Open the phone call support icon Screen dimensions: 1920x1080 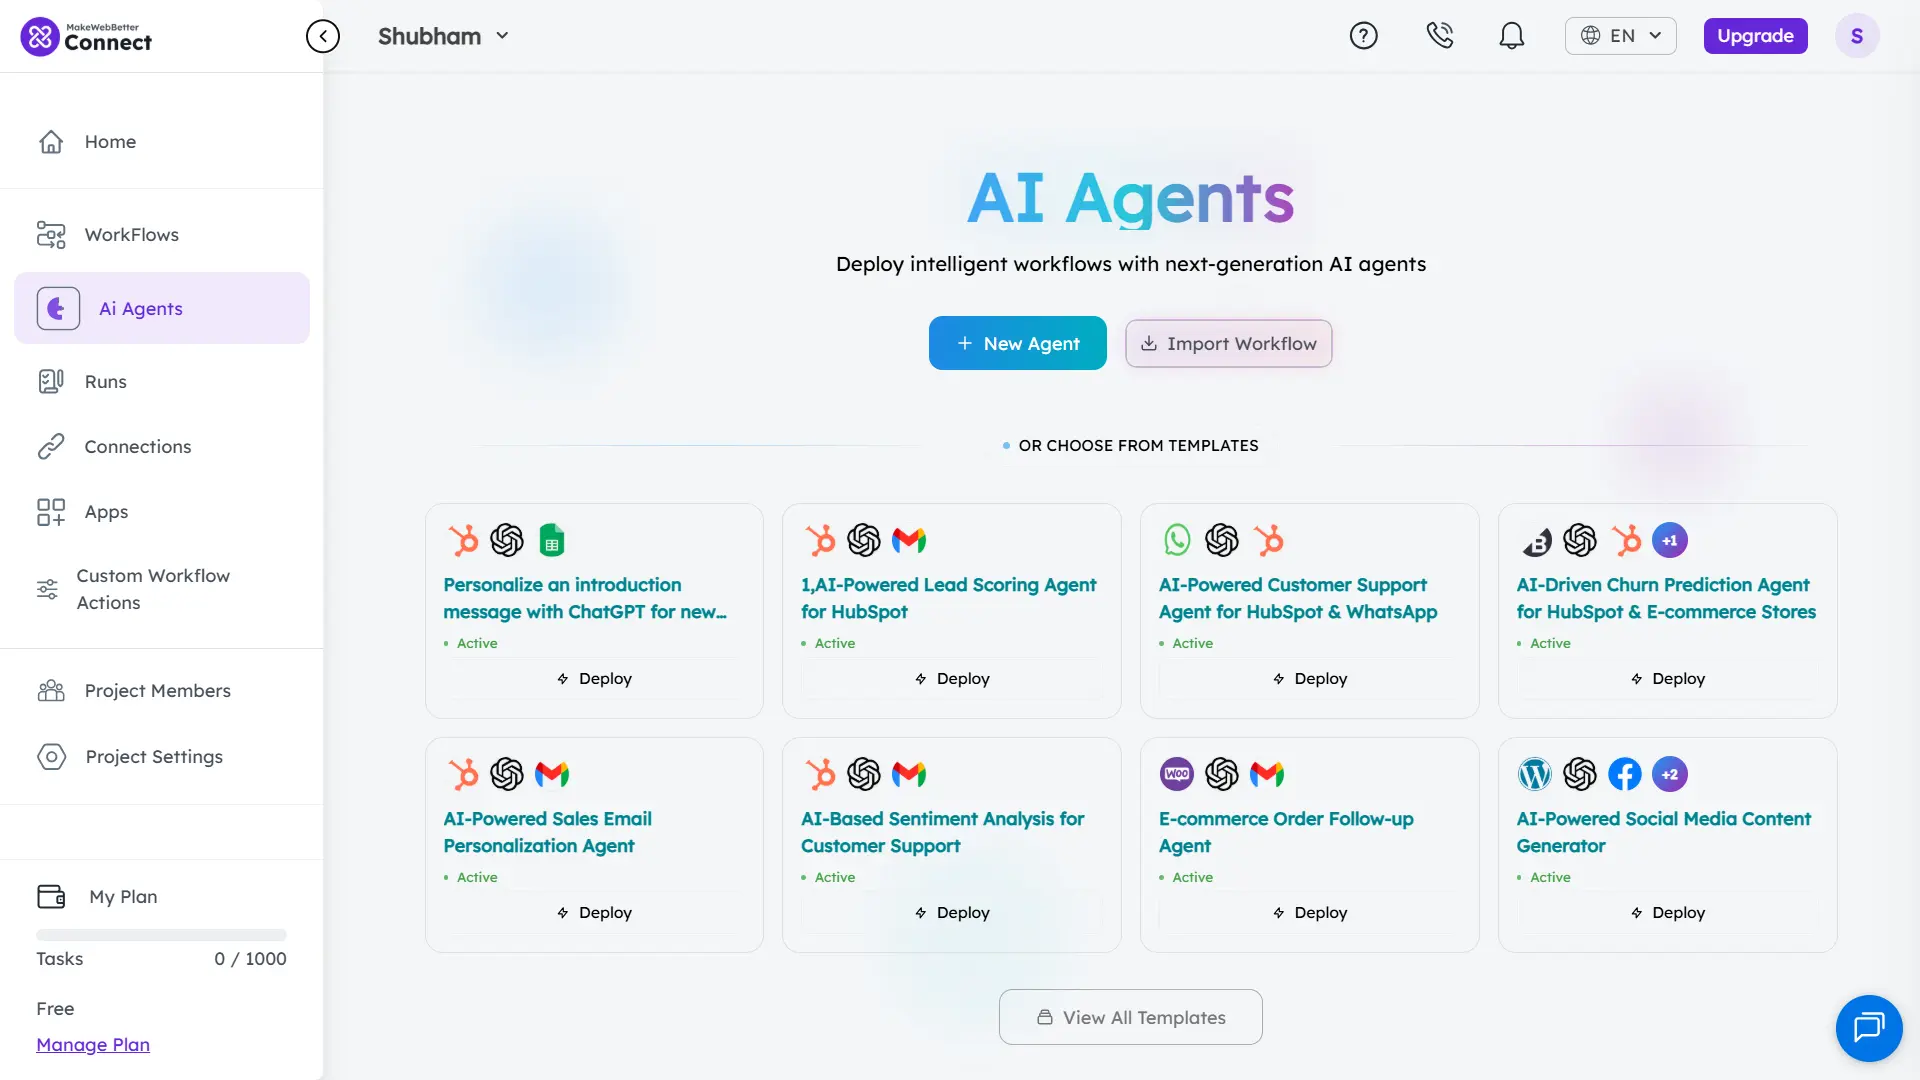[1439, 36]
